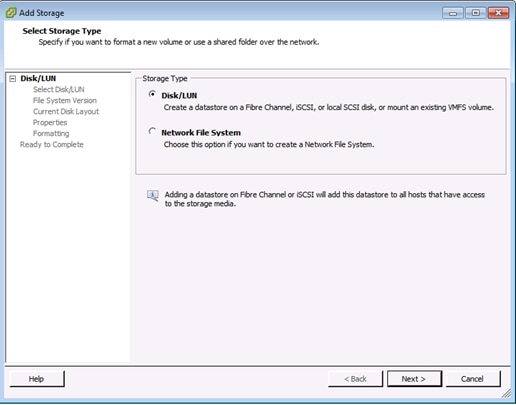Open the File System Version step
The width and height of the screenshot is (516, 405).
pyautogui.click(x=65, y=100)
